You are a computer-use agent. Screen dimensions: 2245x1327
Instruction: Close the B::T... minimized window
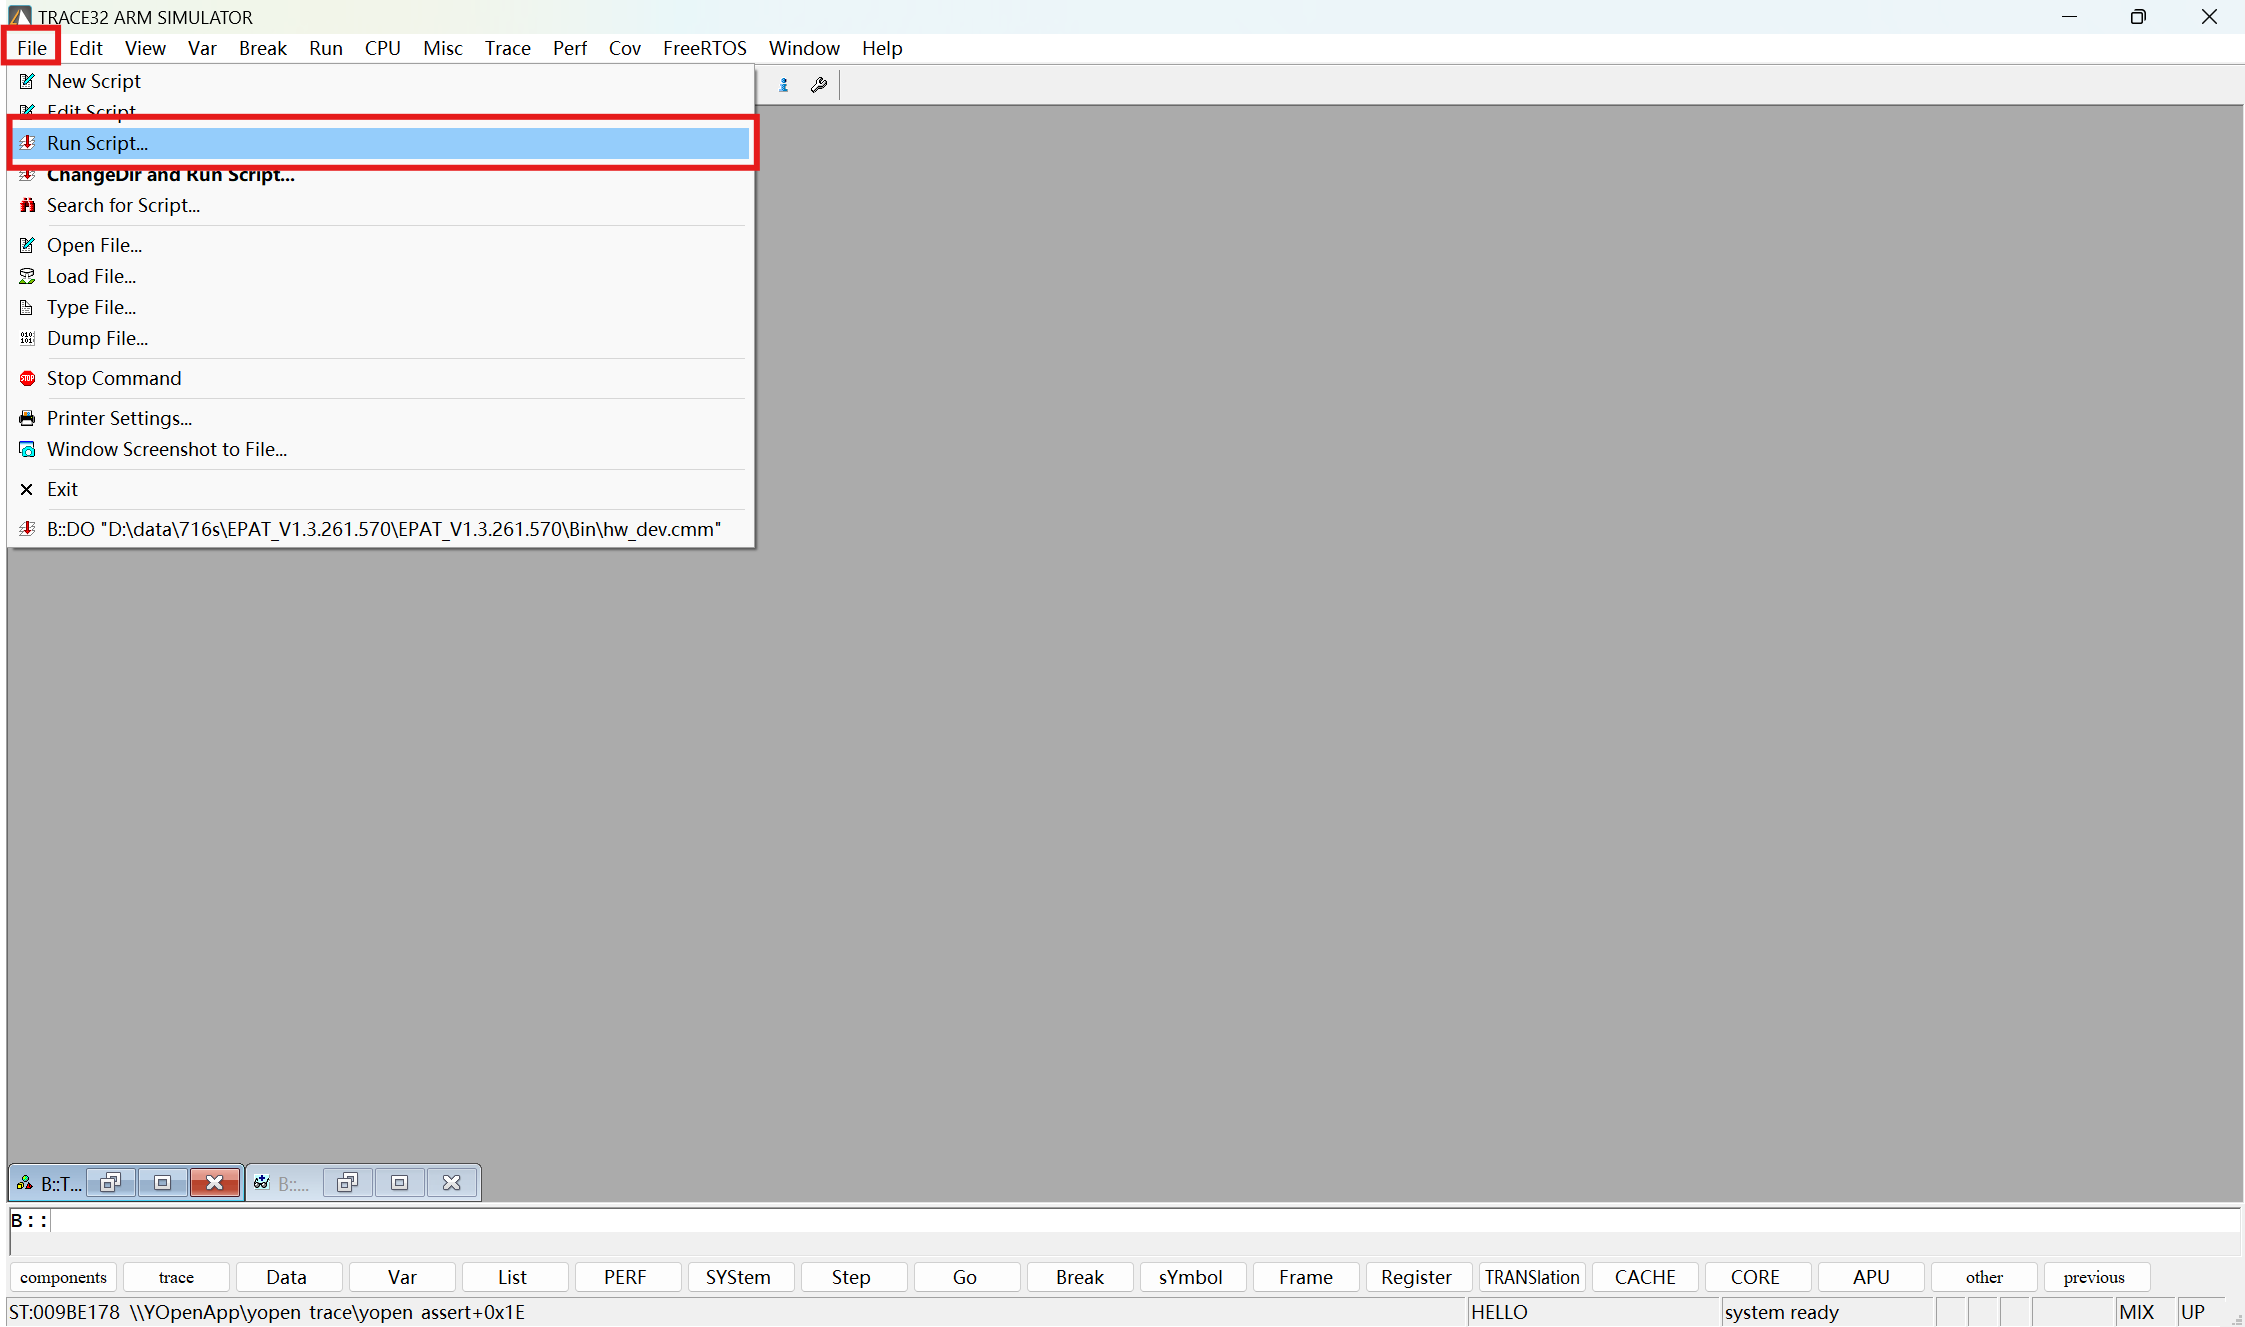click(214, 1183)
